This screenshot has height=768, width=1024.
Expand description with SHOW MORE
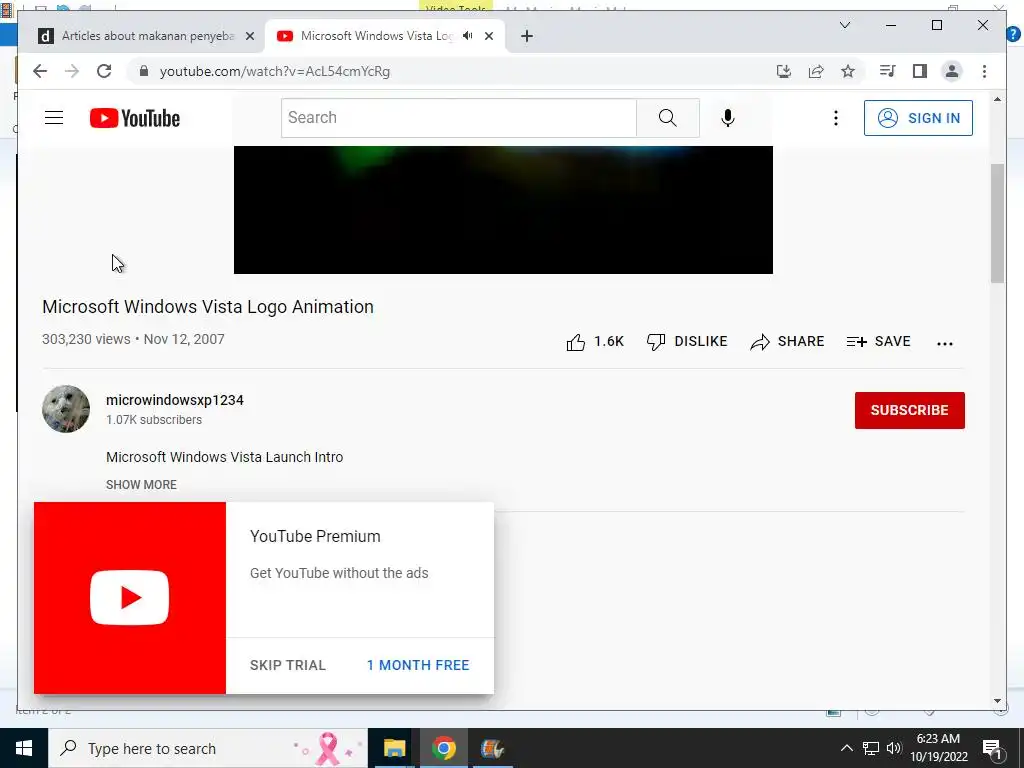coord(141,485)
